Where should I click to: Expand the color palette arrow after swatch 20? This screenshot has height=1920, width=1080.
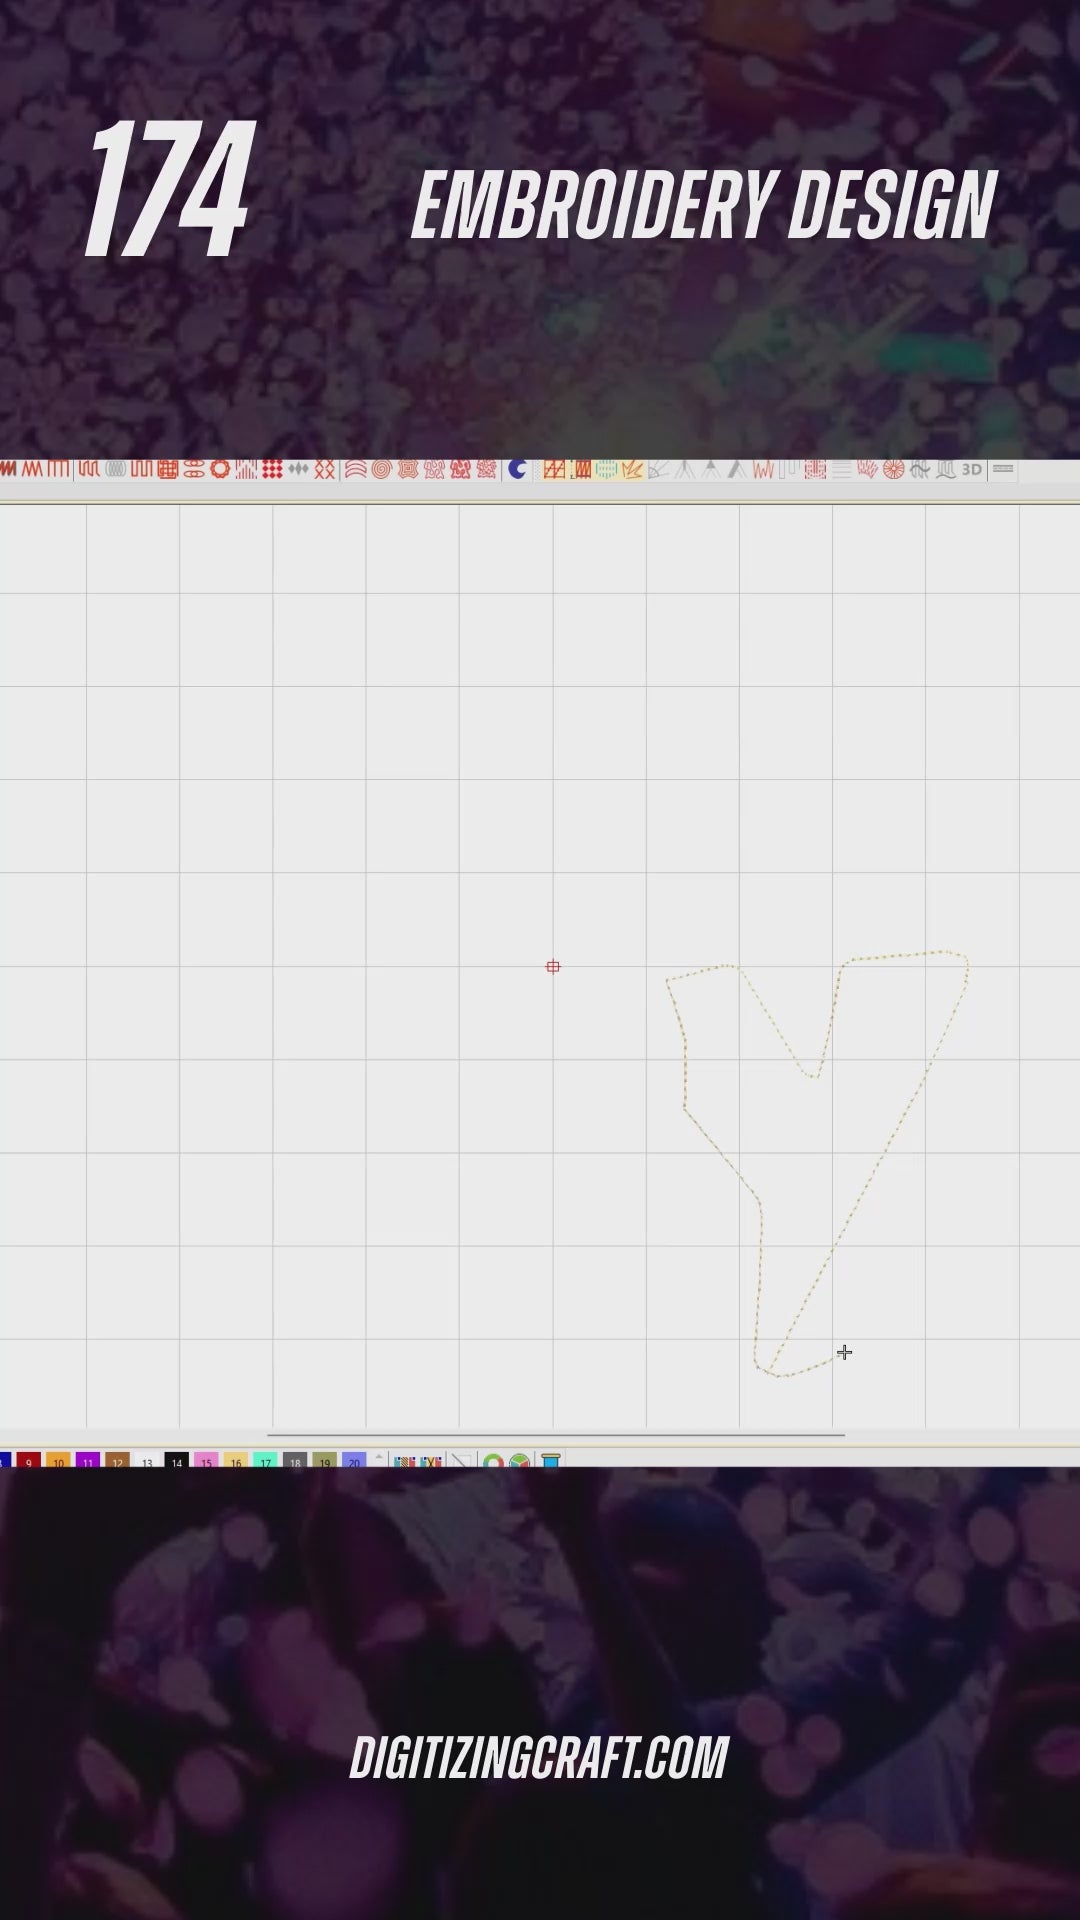(x=379, y=1459)
